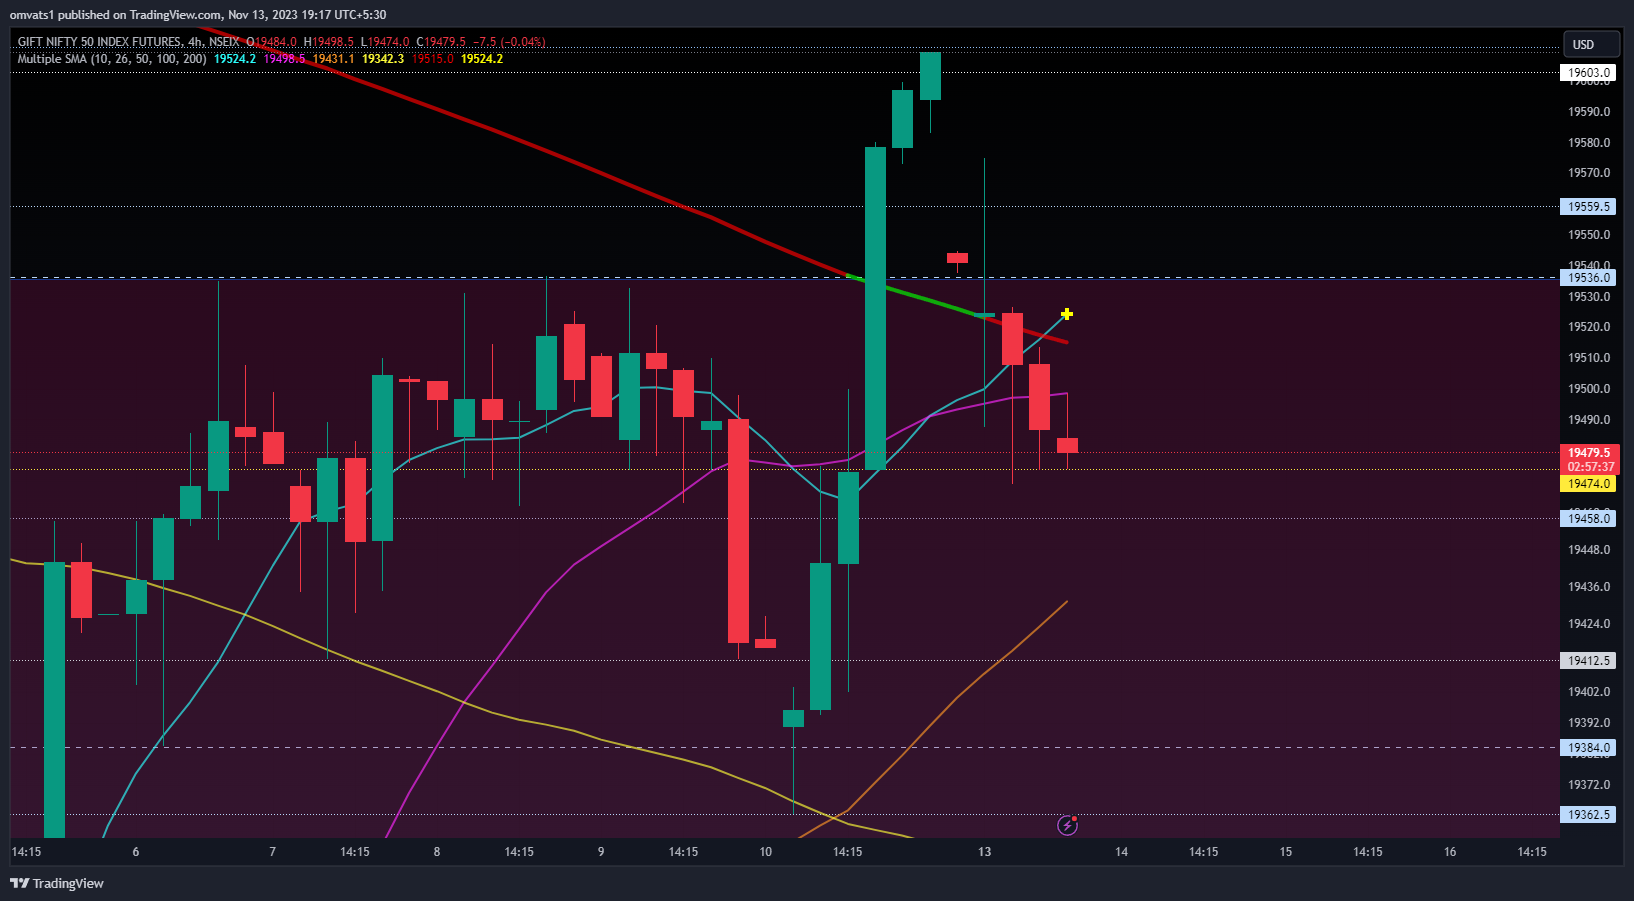This screenshot has width=1634, height=901.
Task: Click the yellow cross marker on chart
Action: tap(1067, 314)
